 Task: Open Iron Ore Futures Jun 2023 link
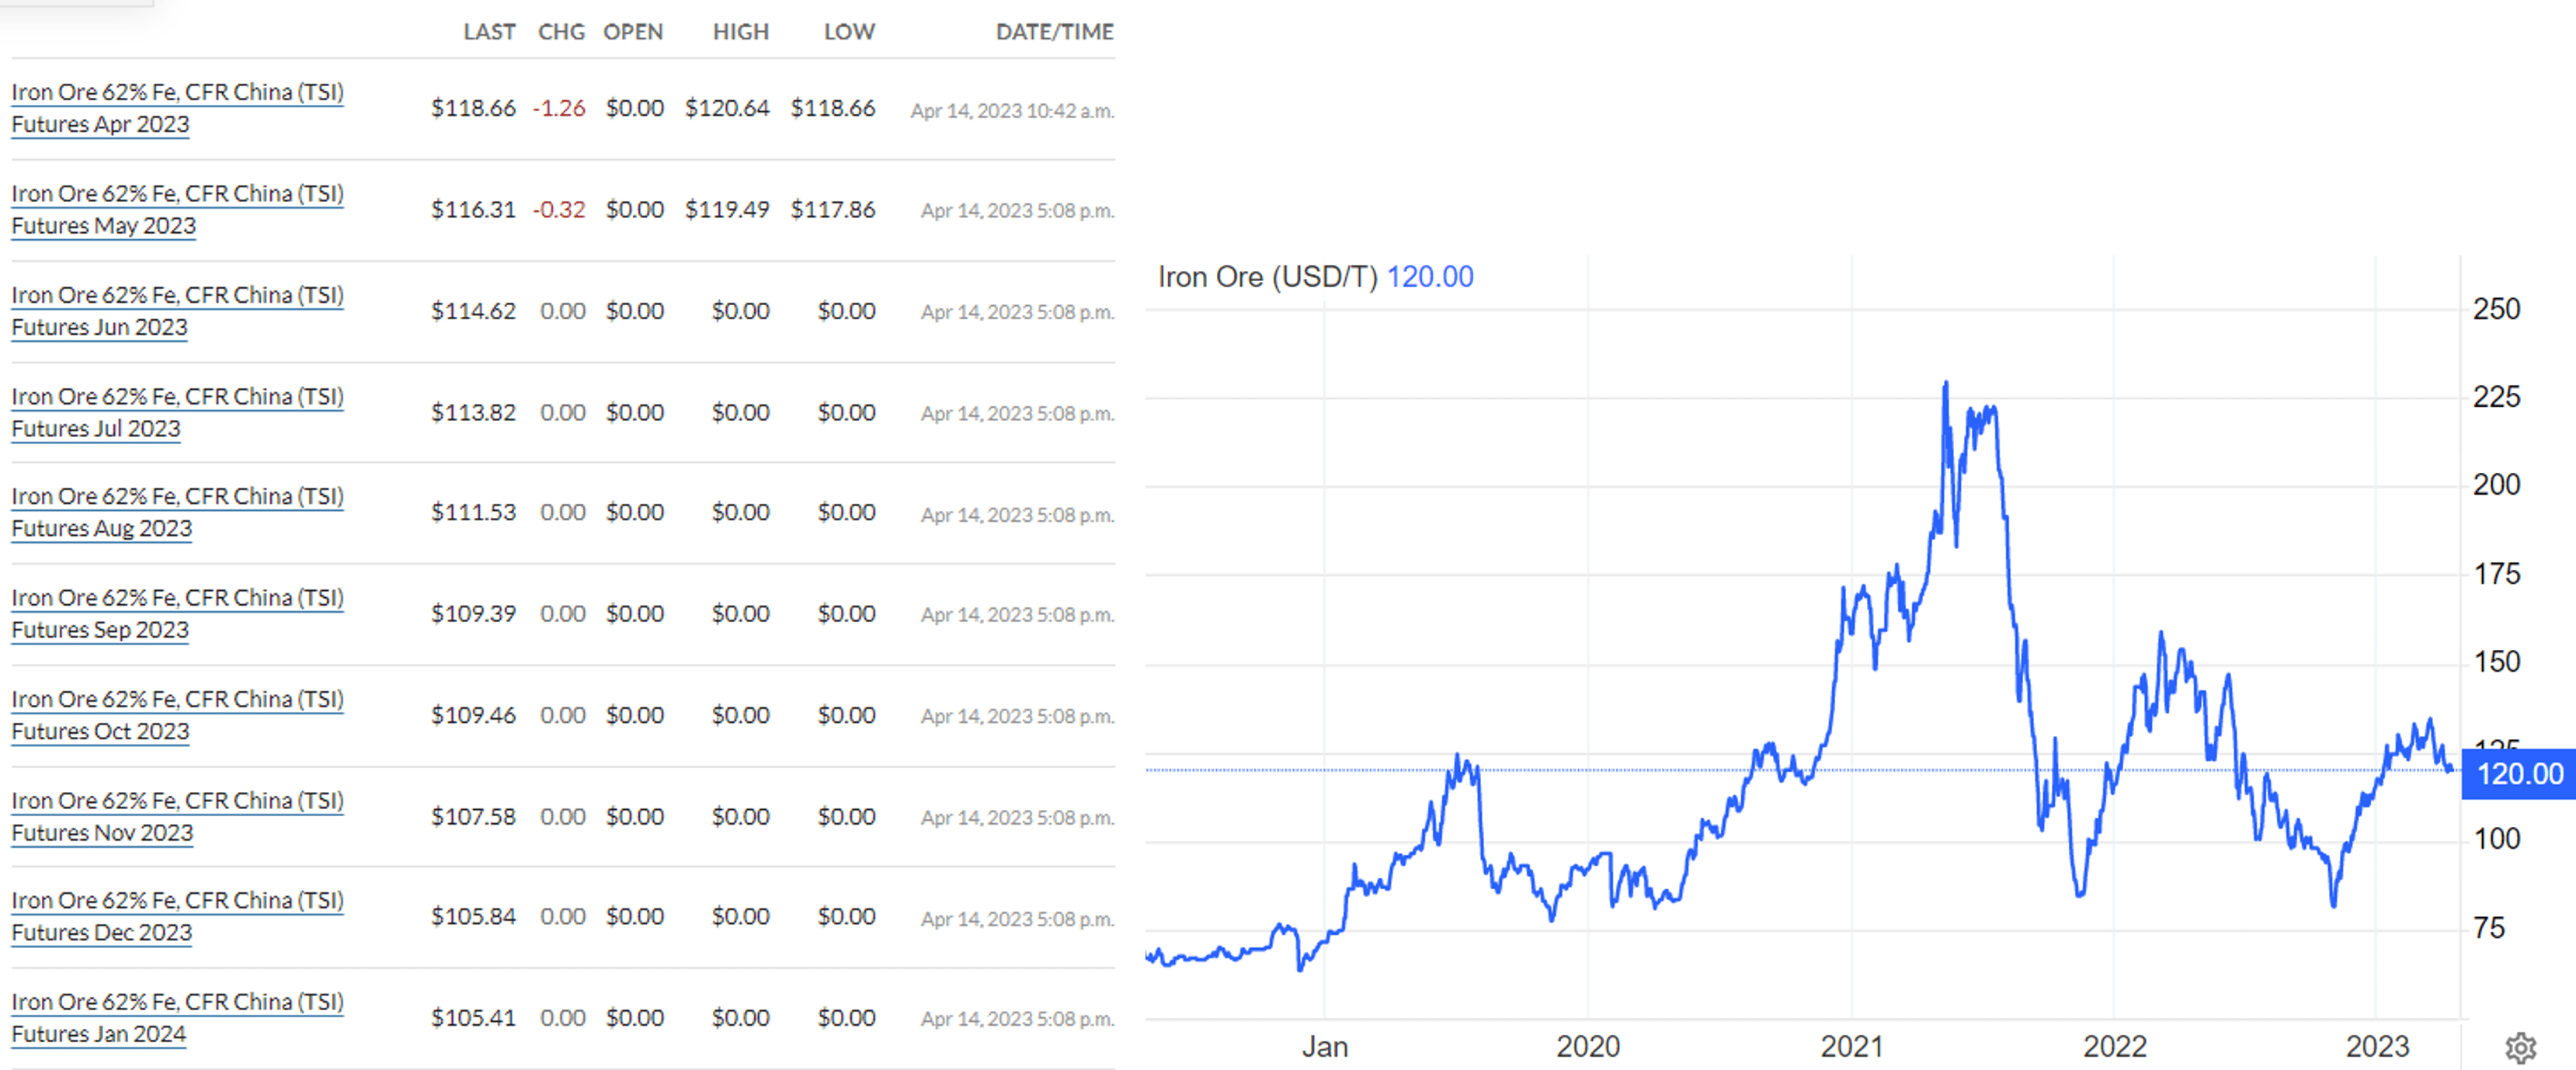click(x=177, y=311)
